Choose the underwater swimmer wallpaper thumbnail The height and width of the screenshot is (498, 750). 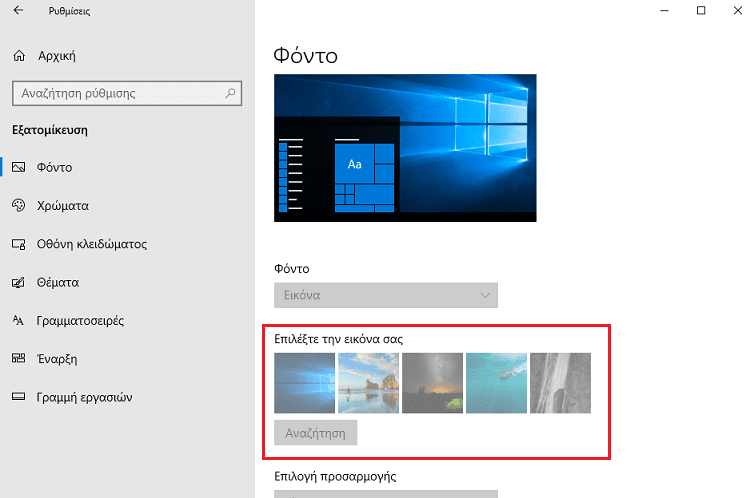496,383
